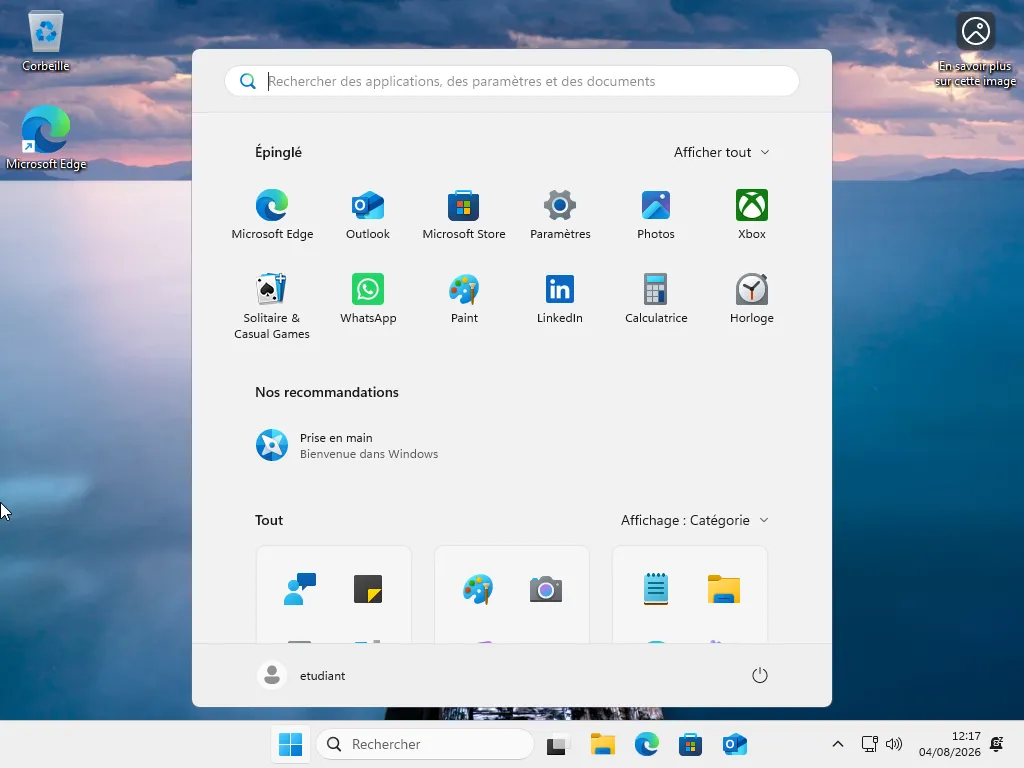Screen dimensions: 1024x768
Task: Expand Afficher tout pinned apps
Action: [722, 152]
